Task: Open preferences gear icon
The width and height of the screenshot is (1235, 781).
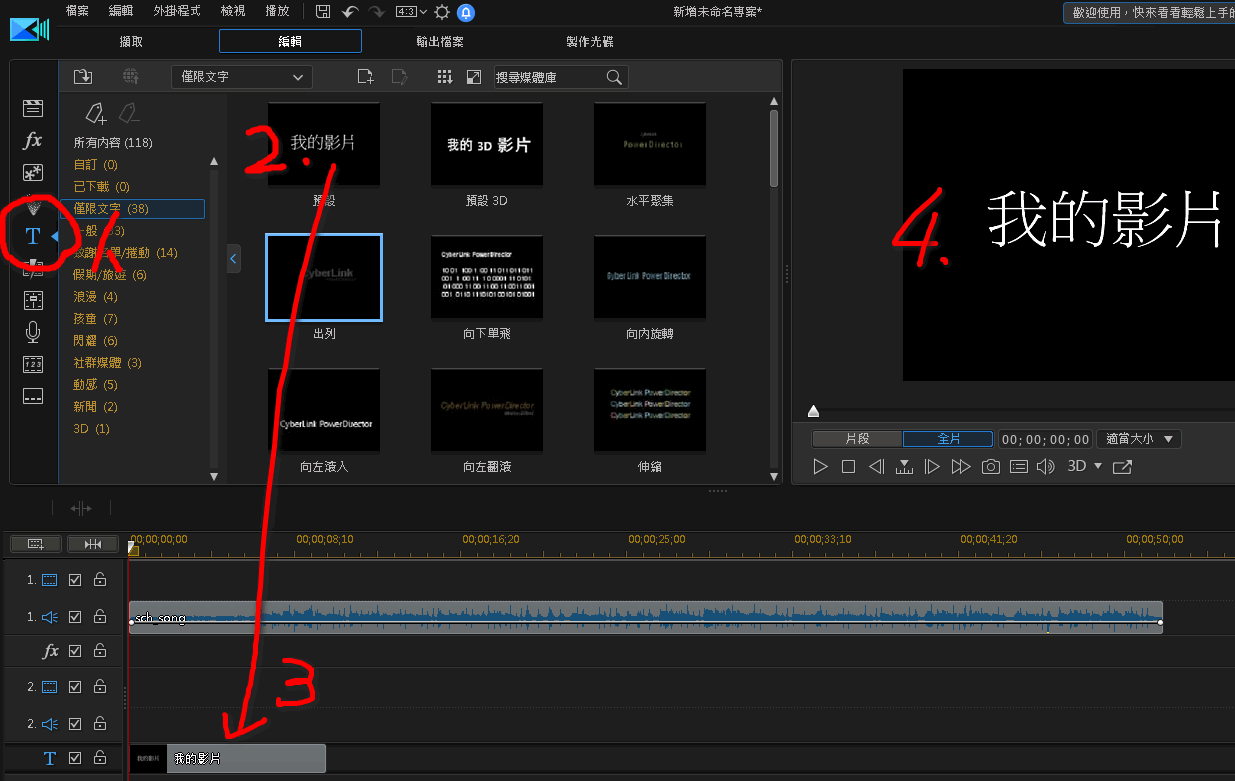Action: pyautogui.click(x=442, y=11)
